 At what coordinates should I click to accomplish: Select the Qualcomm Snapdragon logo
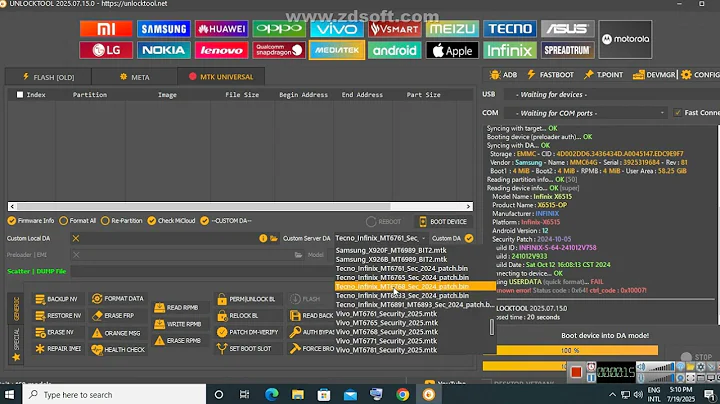tap(279, 50)
